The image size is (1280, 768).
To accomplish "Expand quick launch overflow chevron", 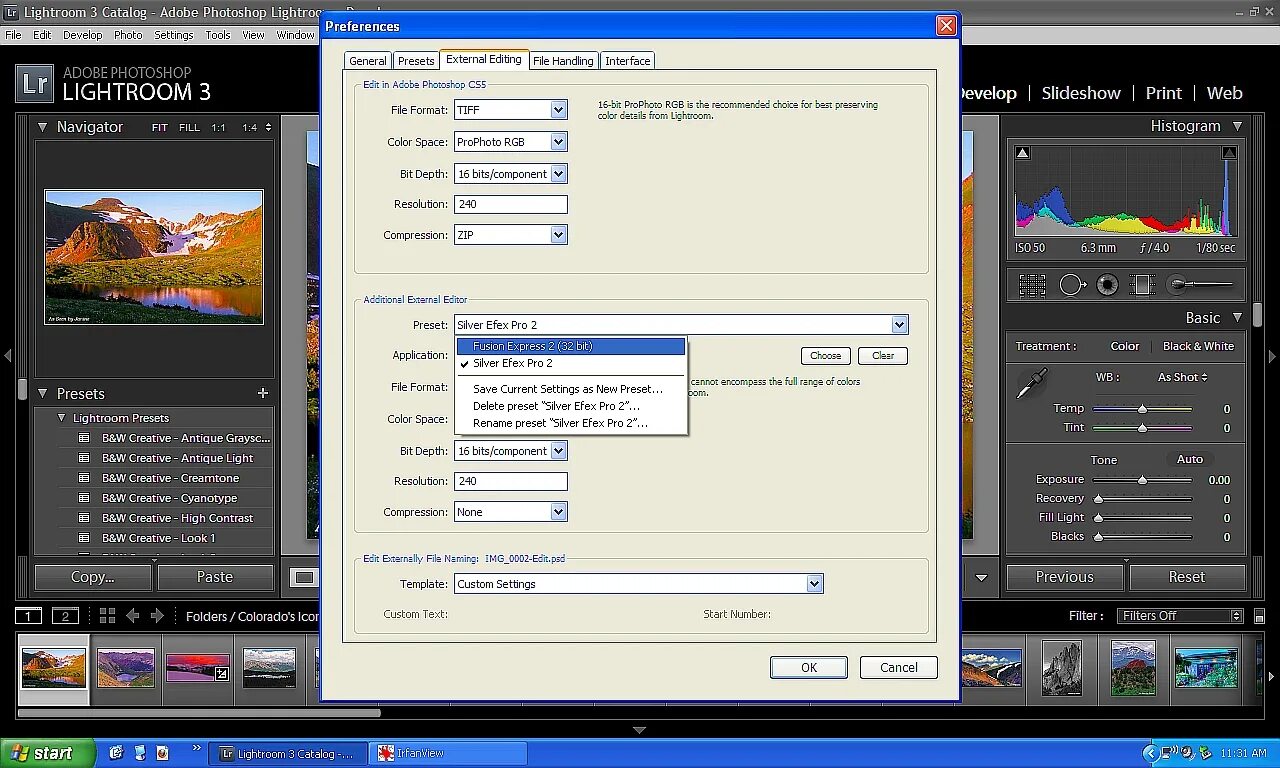I will [x=195, y=748].
